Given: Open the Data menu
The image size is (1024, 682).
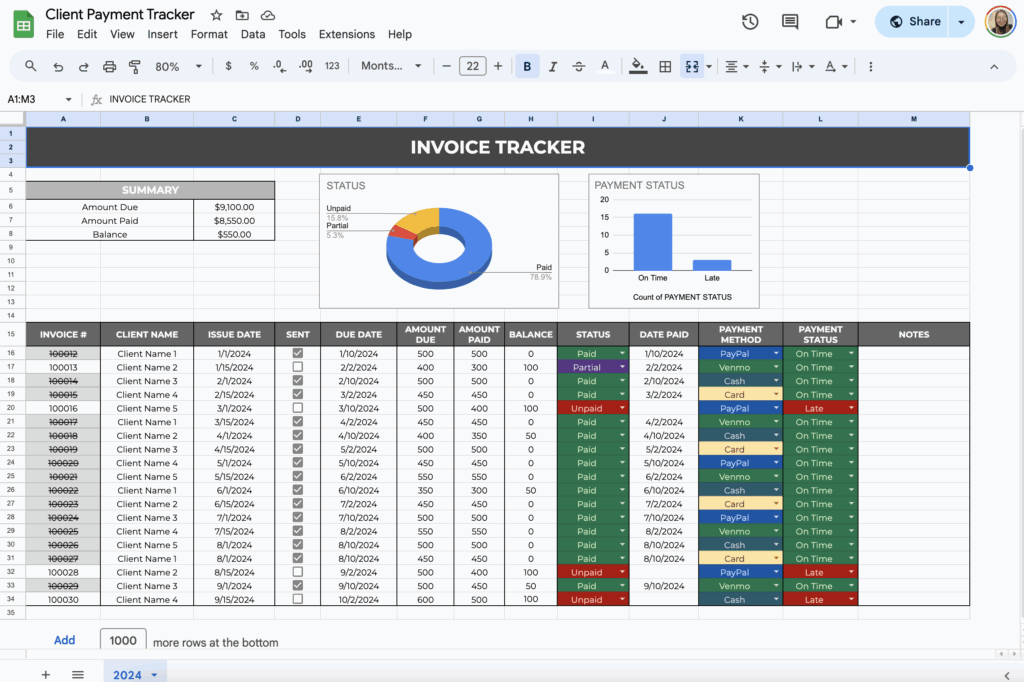Looking at the screenshot, I should tap(253, 33).
